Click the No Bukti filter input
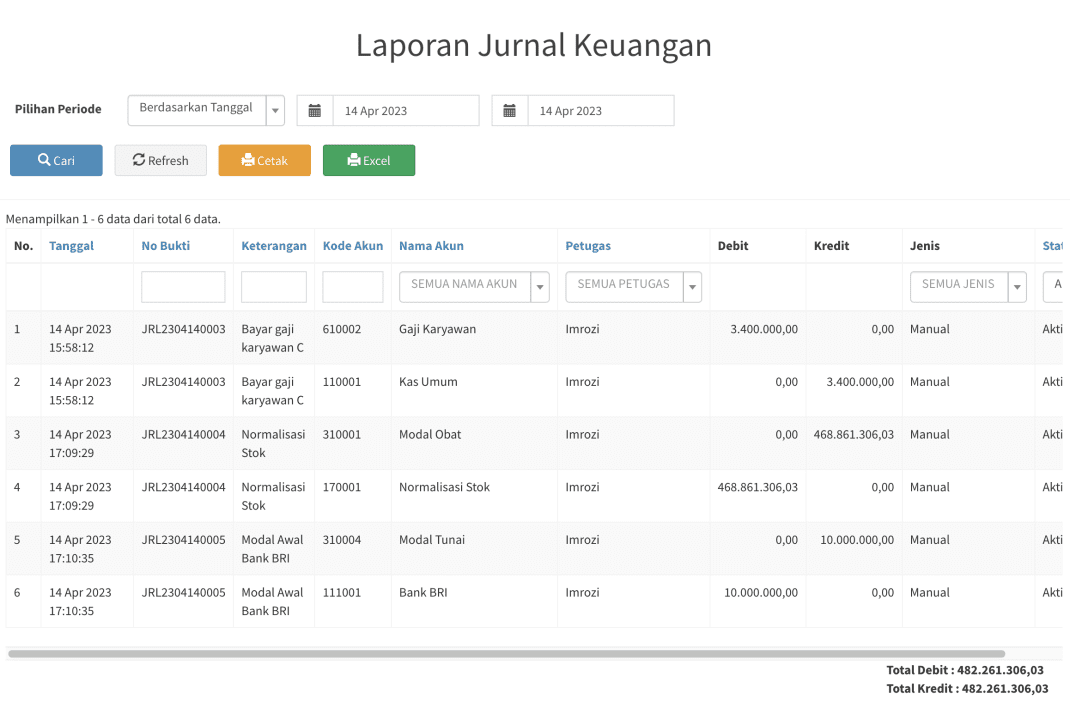The height and width of the screenshot is (720, 1070). (x=183, y=287)
